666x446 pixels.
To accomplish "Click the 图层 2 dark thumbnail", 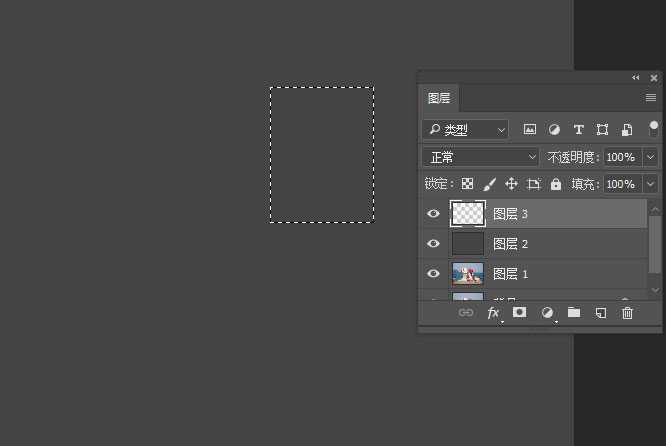I will point(468,243).
